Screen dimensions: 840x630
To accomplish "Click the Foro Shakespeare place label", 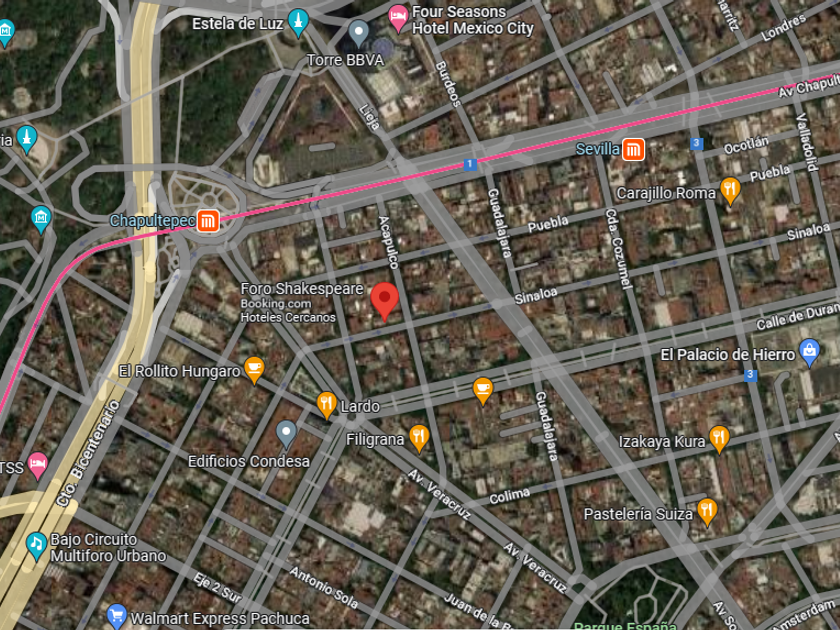I will coord(302,289).
